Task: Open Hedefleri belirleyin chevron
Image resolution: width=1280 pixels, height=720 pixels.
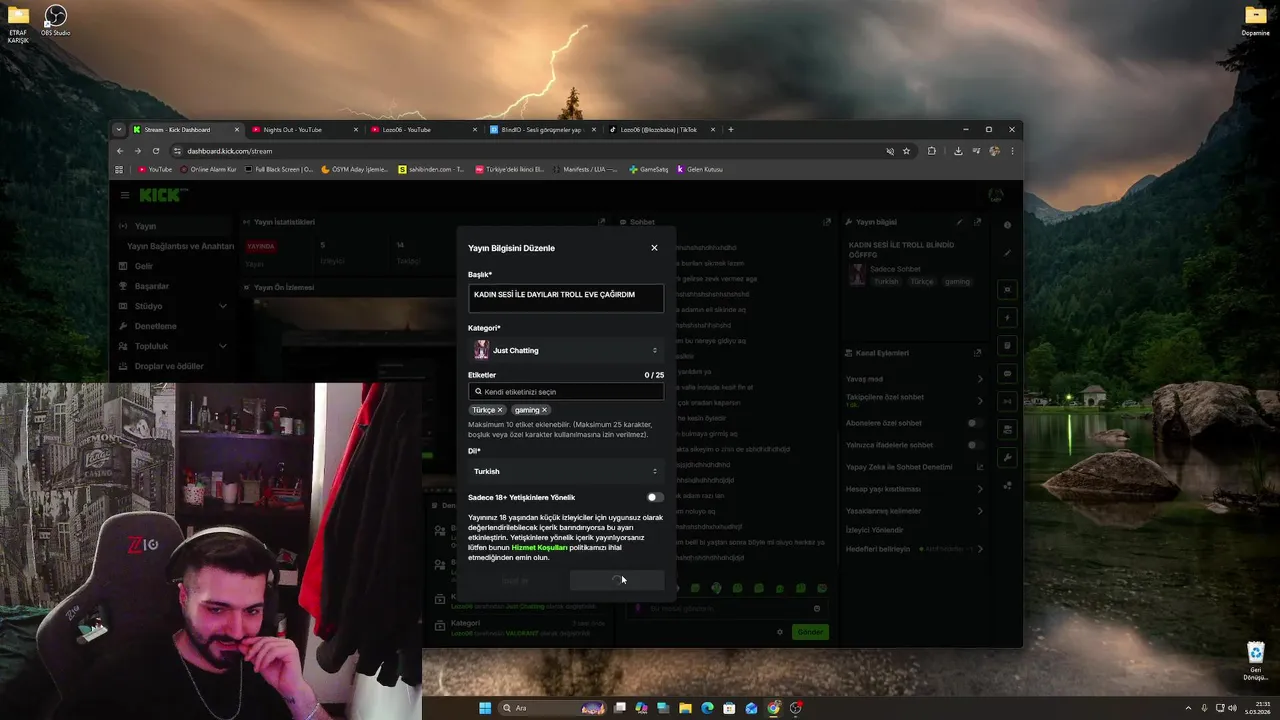Action: (980, 549)
